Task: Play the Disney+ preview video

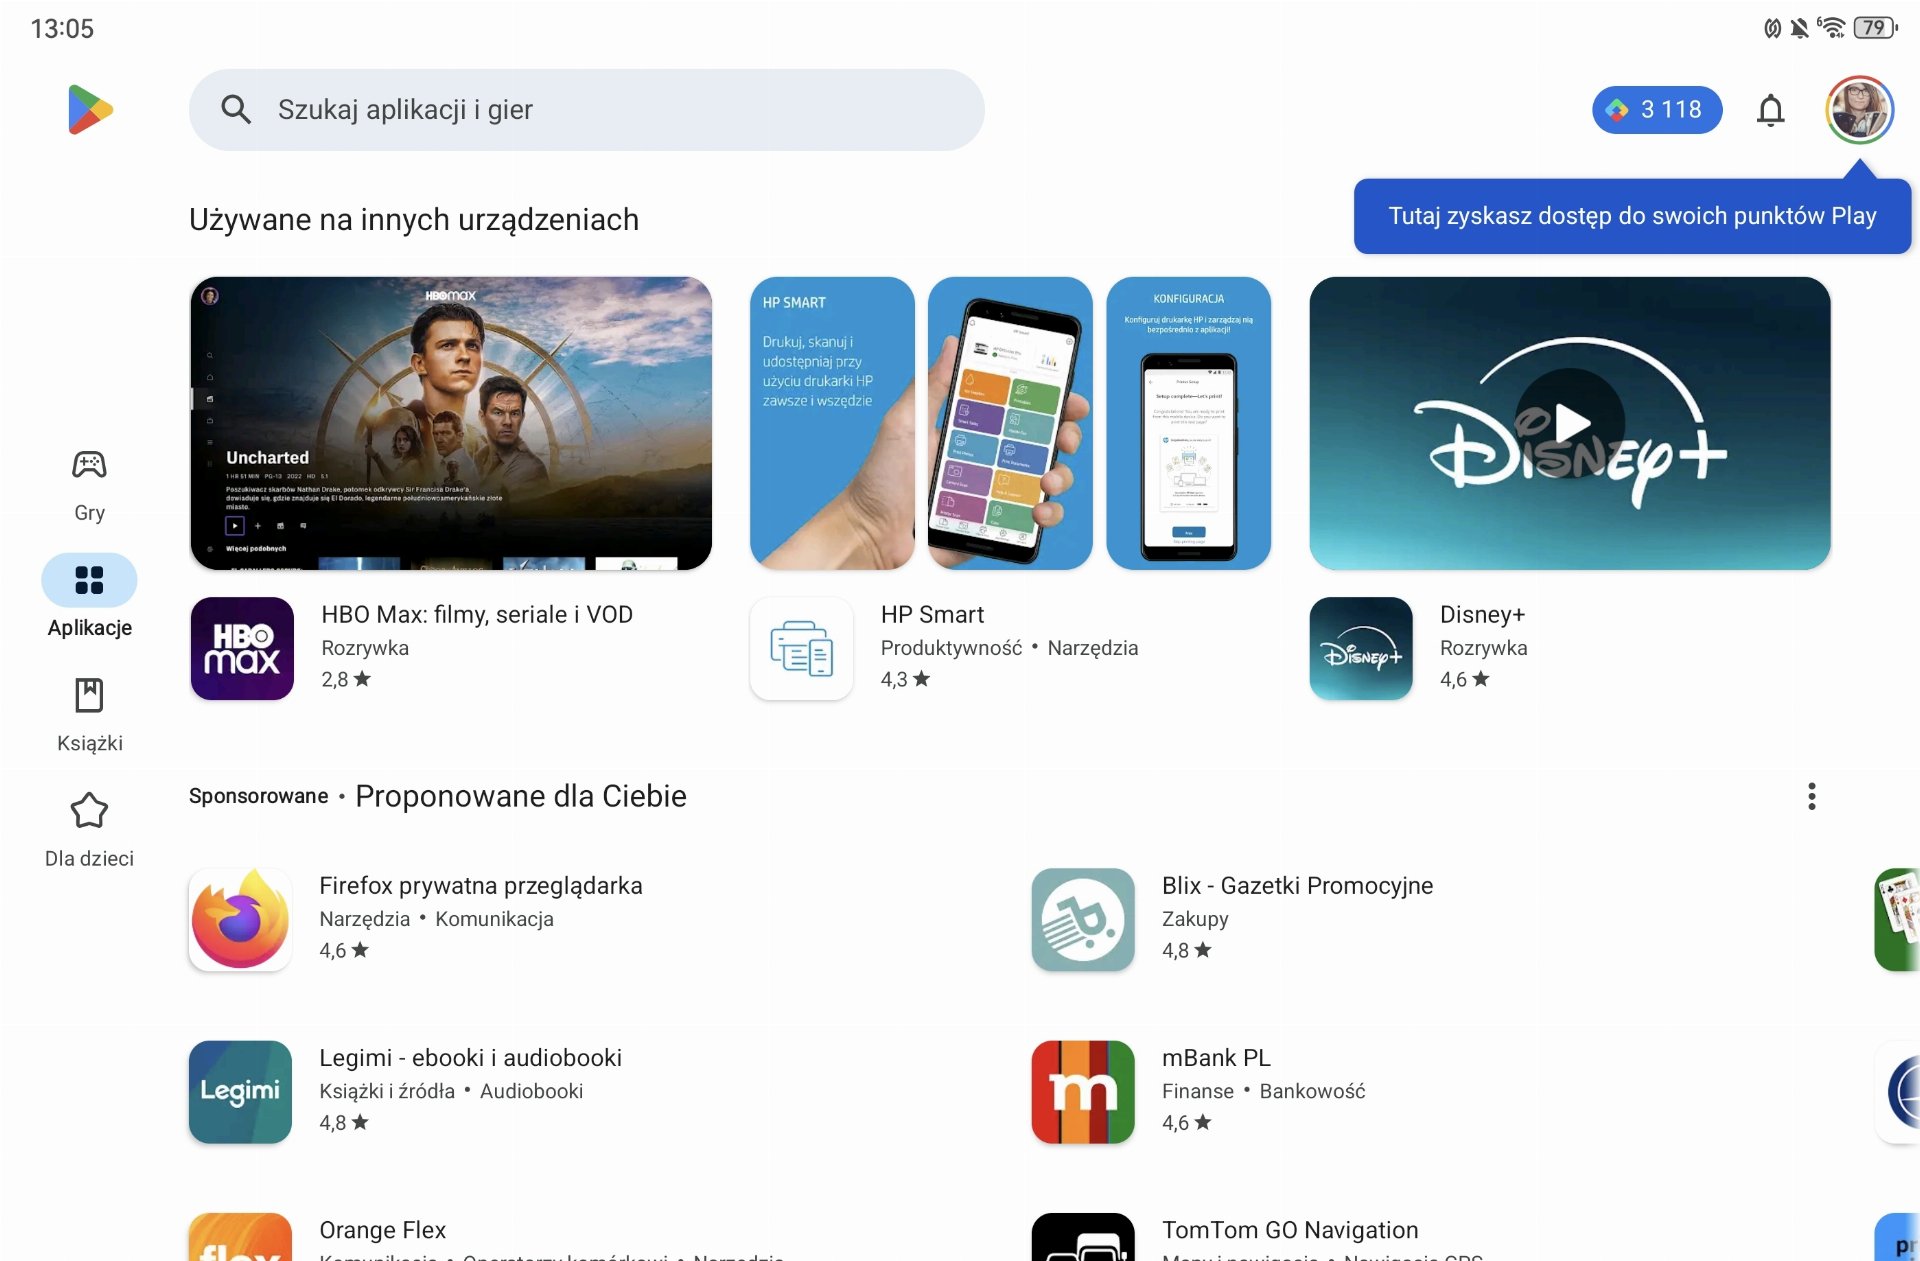Action: [x=1570, y=423]
